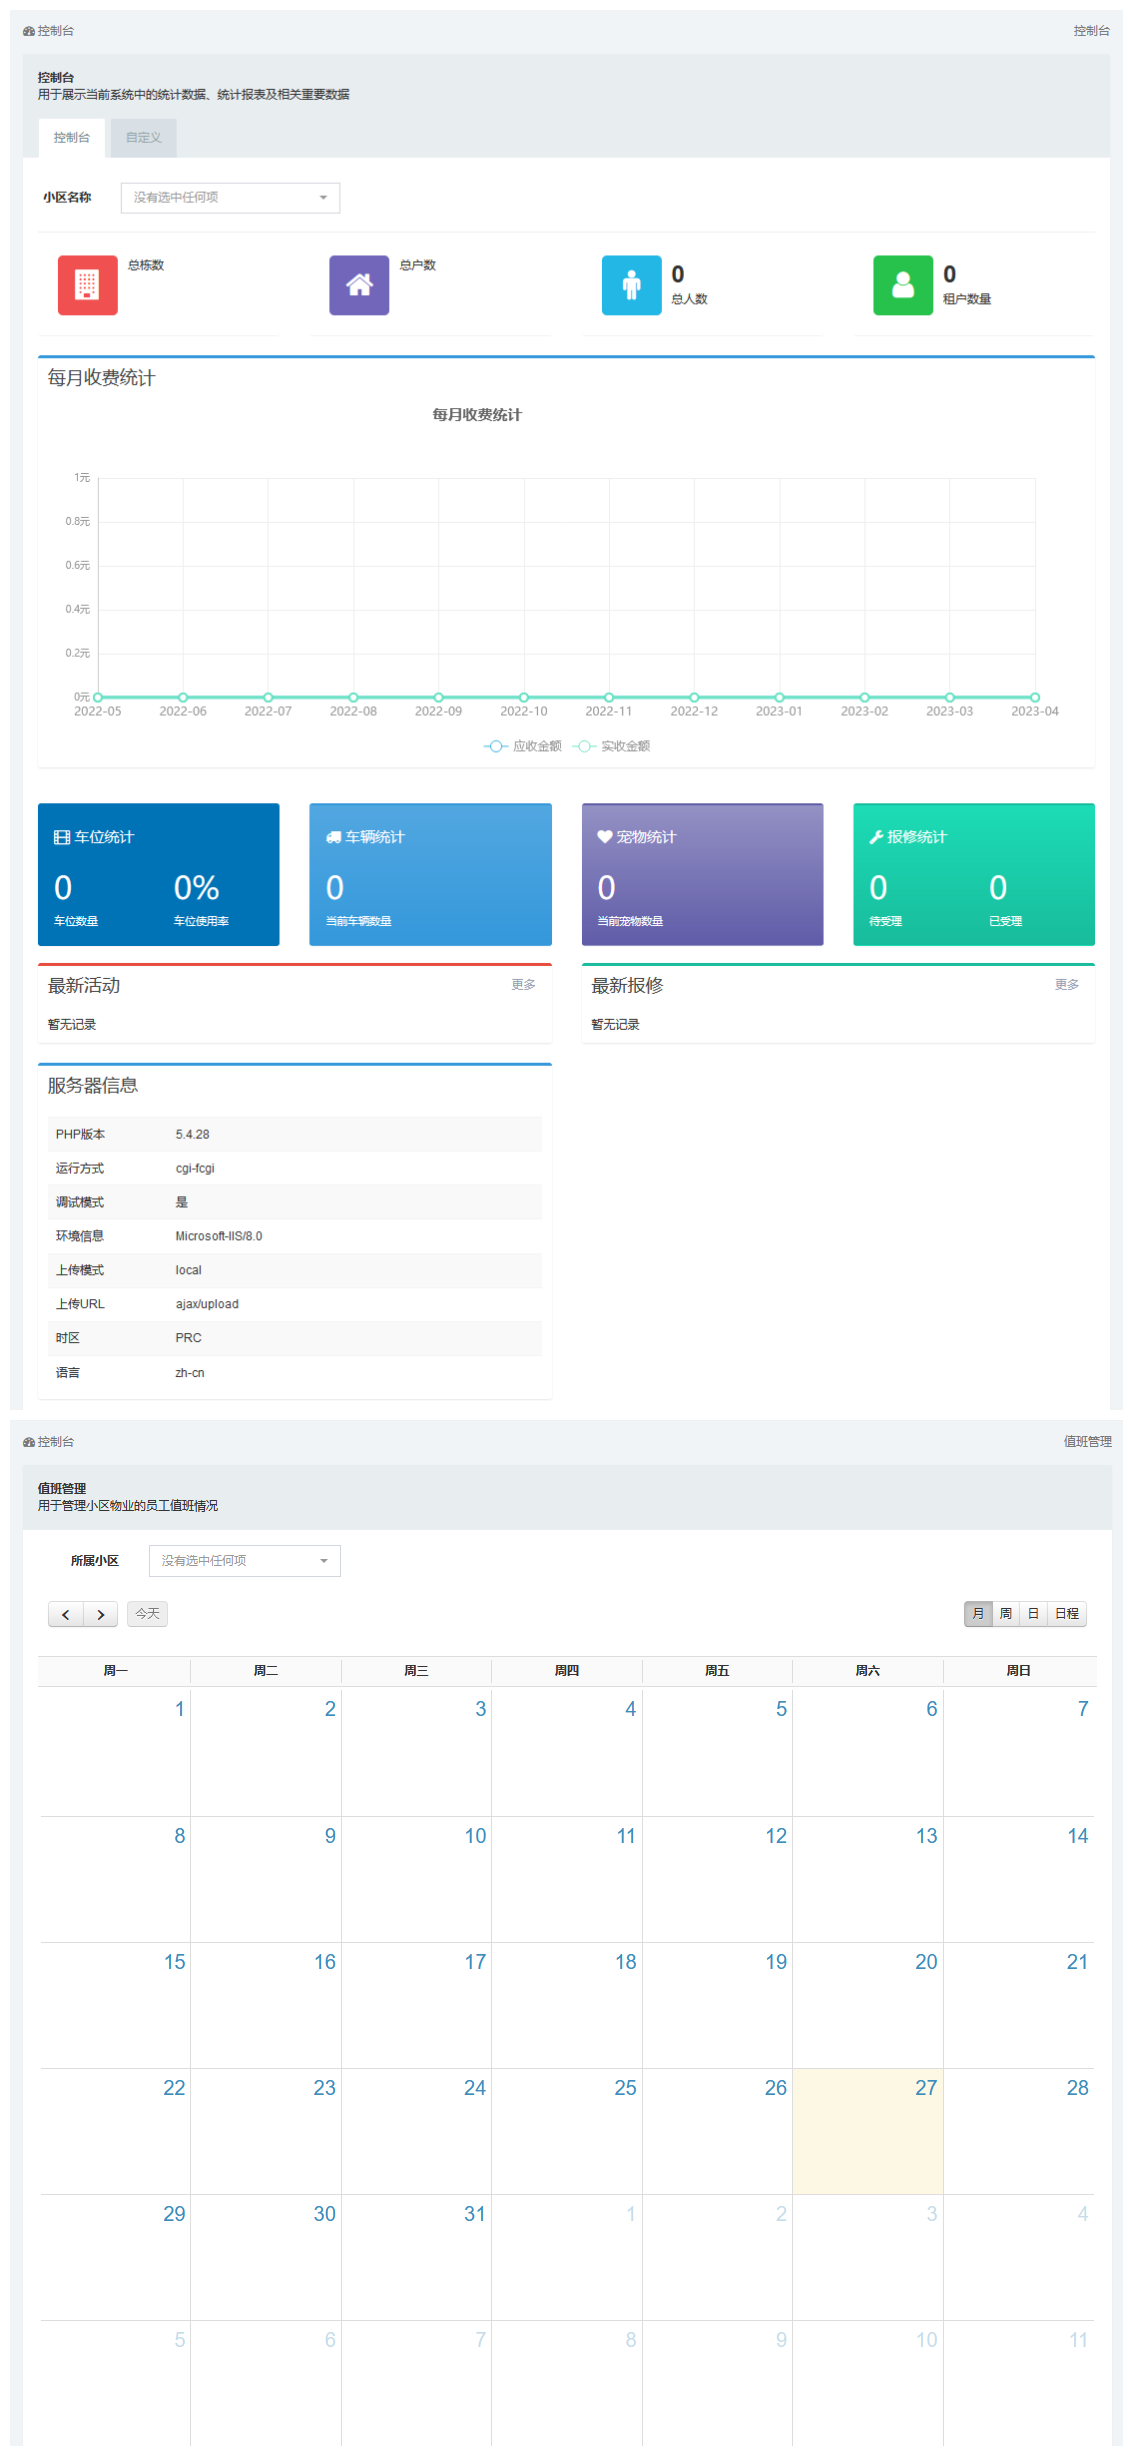Image resolution: width=1133 pixels, height=2456 pixels.
Task: Click the ajax/upload 上传URL value
Action: click(207, 1304)
